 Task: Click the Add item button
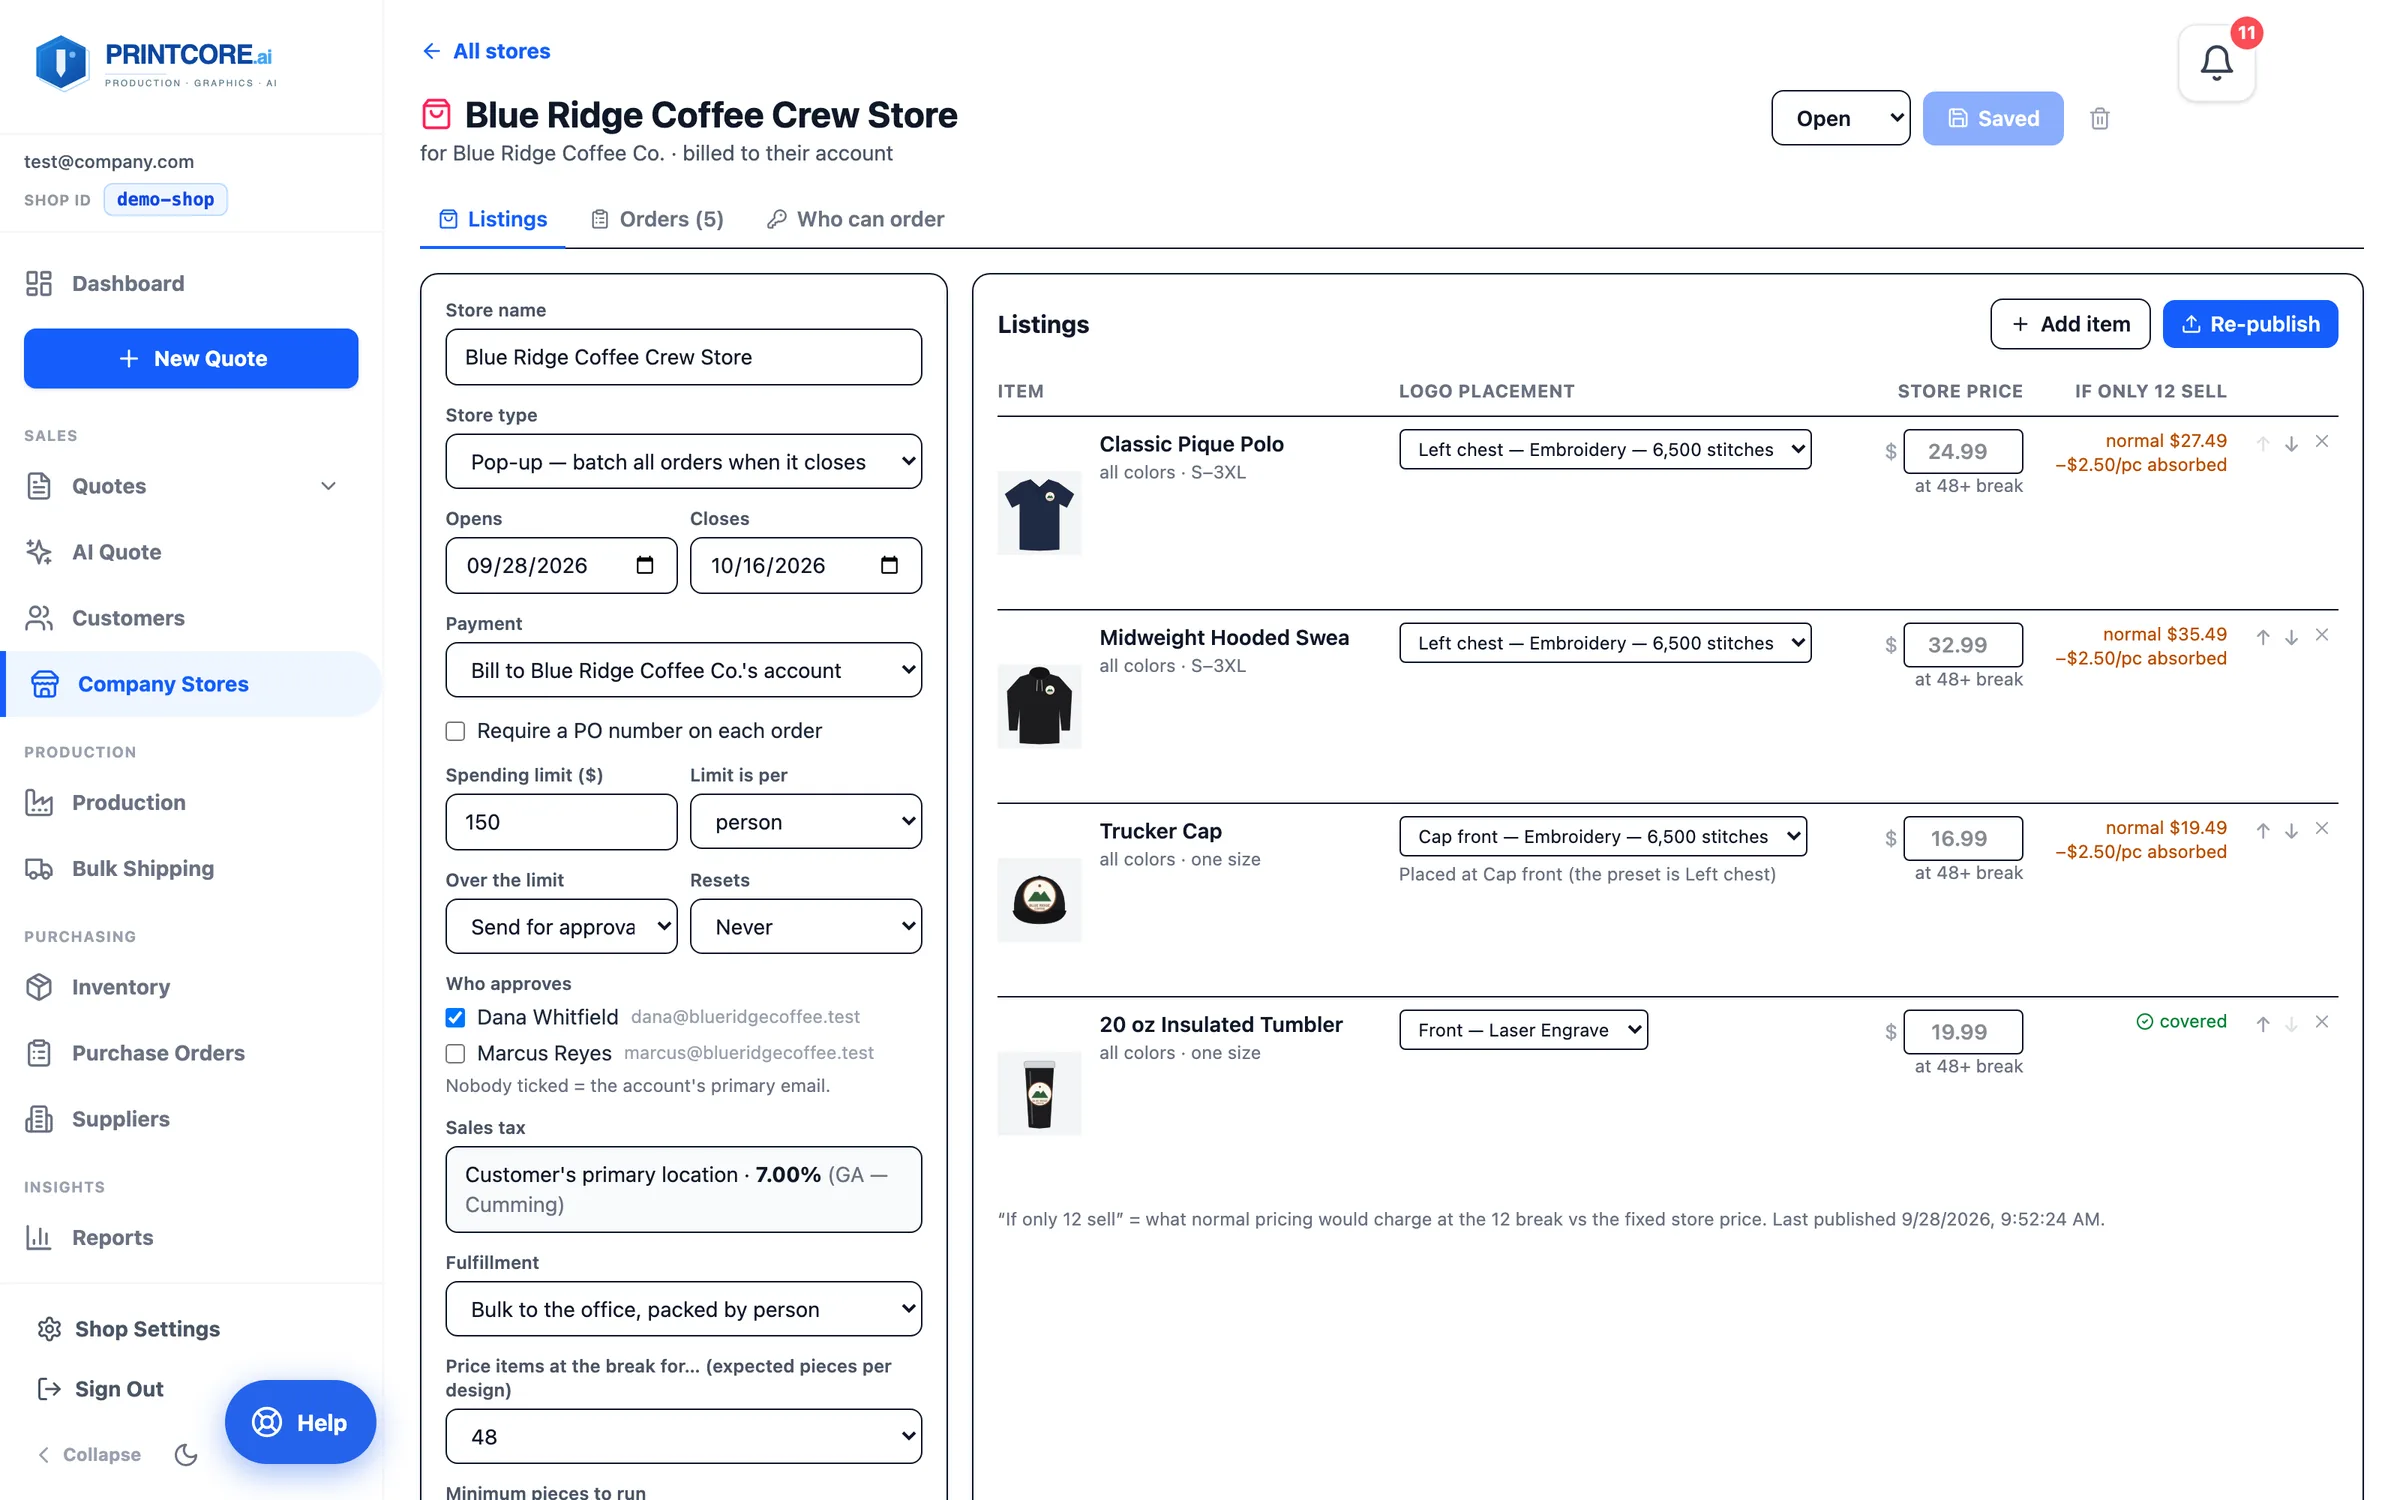click(x=2070, y=324)
